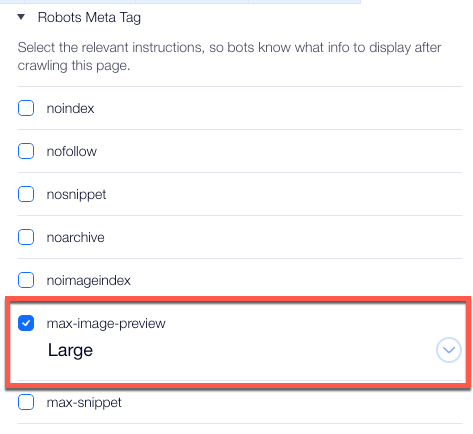Click the max-snippet label text

(x=84, y=403)
